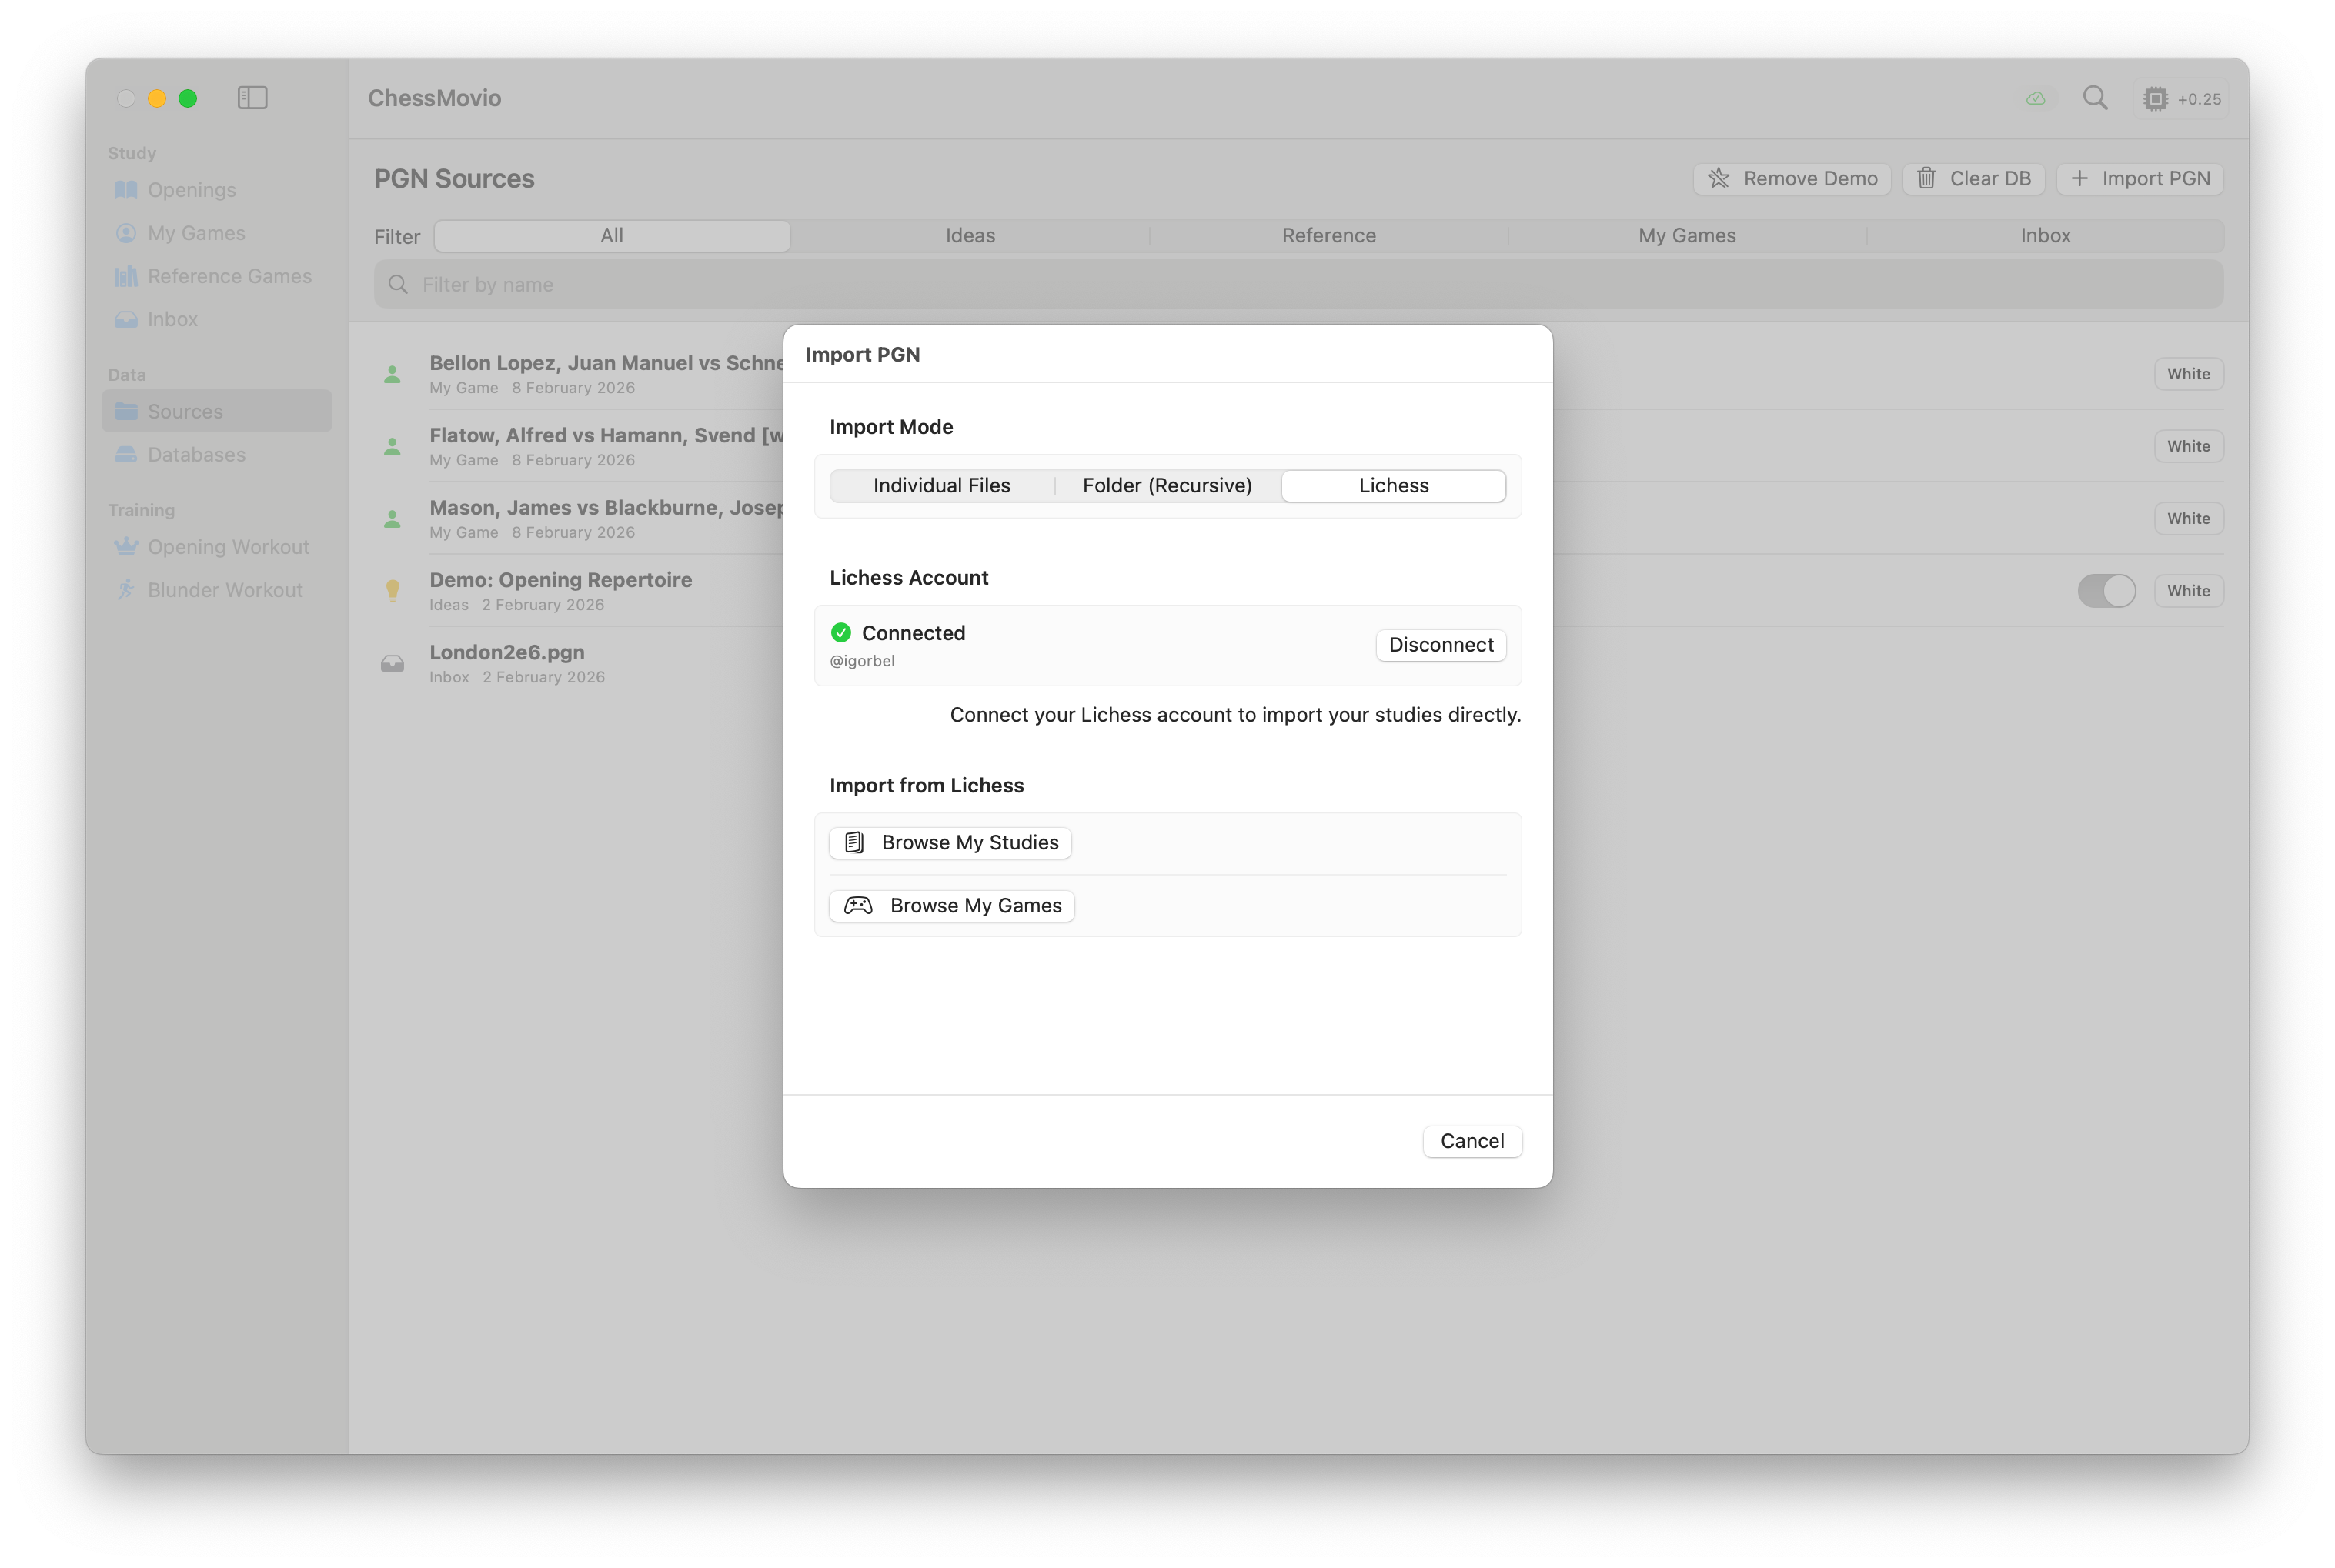Toggle the Demo: Opening Repertoire switch
This screenshot has width=2335, height=1568.
pyautogui.click(x=2106, y=591)
